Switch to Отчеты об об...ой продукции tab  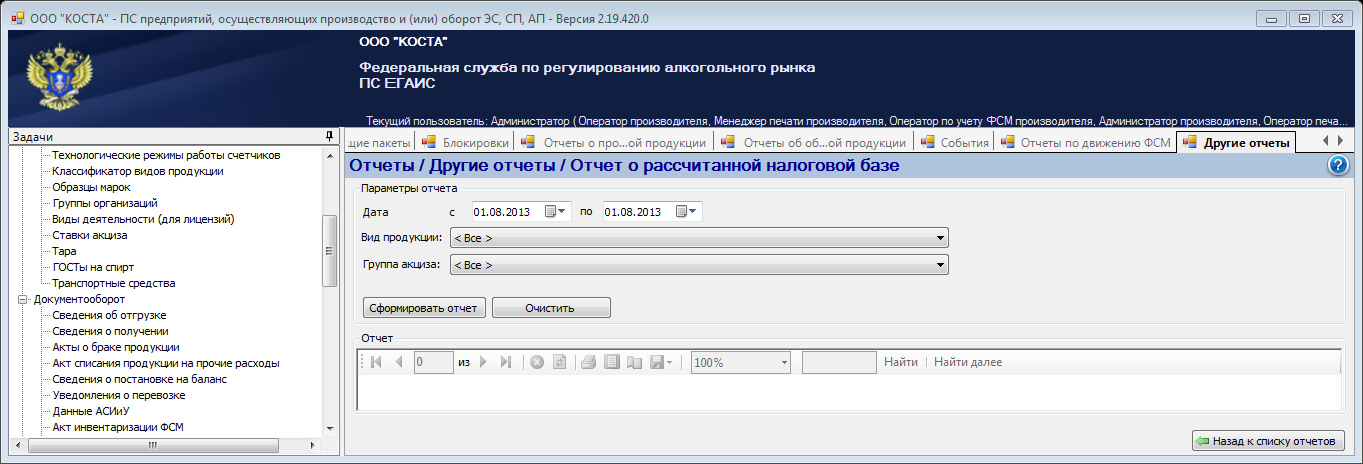pyautogui.click(x=815, y=142)
